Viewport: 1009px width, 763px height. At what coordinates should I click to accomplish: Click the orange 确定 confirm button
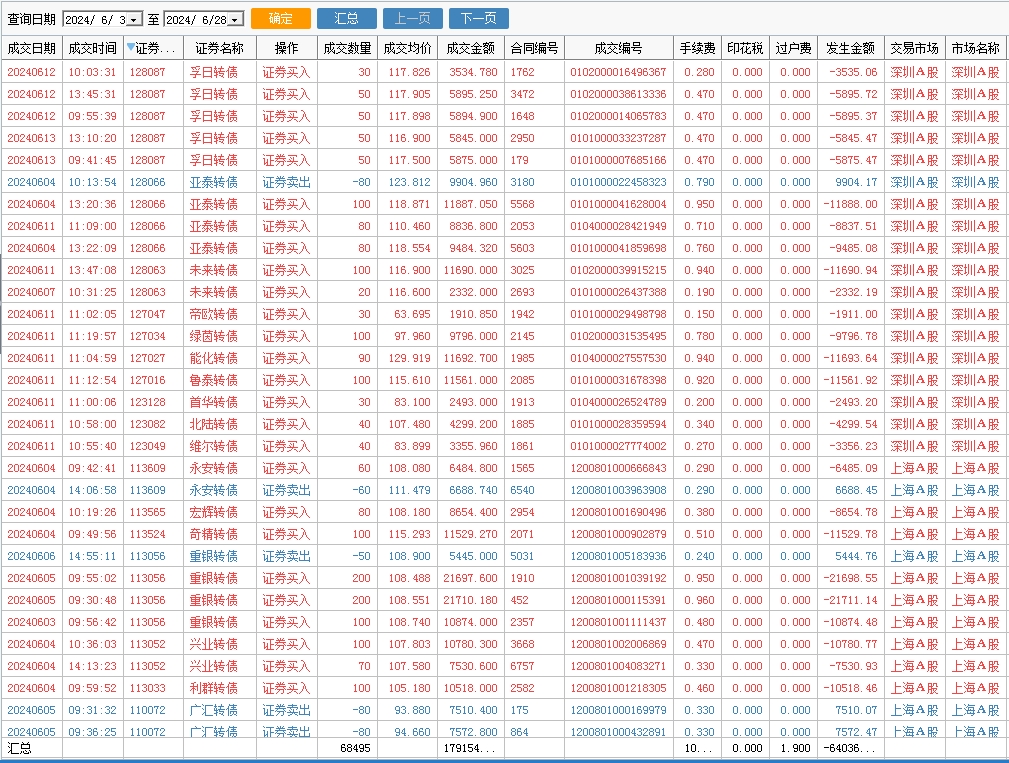(281, 19)
